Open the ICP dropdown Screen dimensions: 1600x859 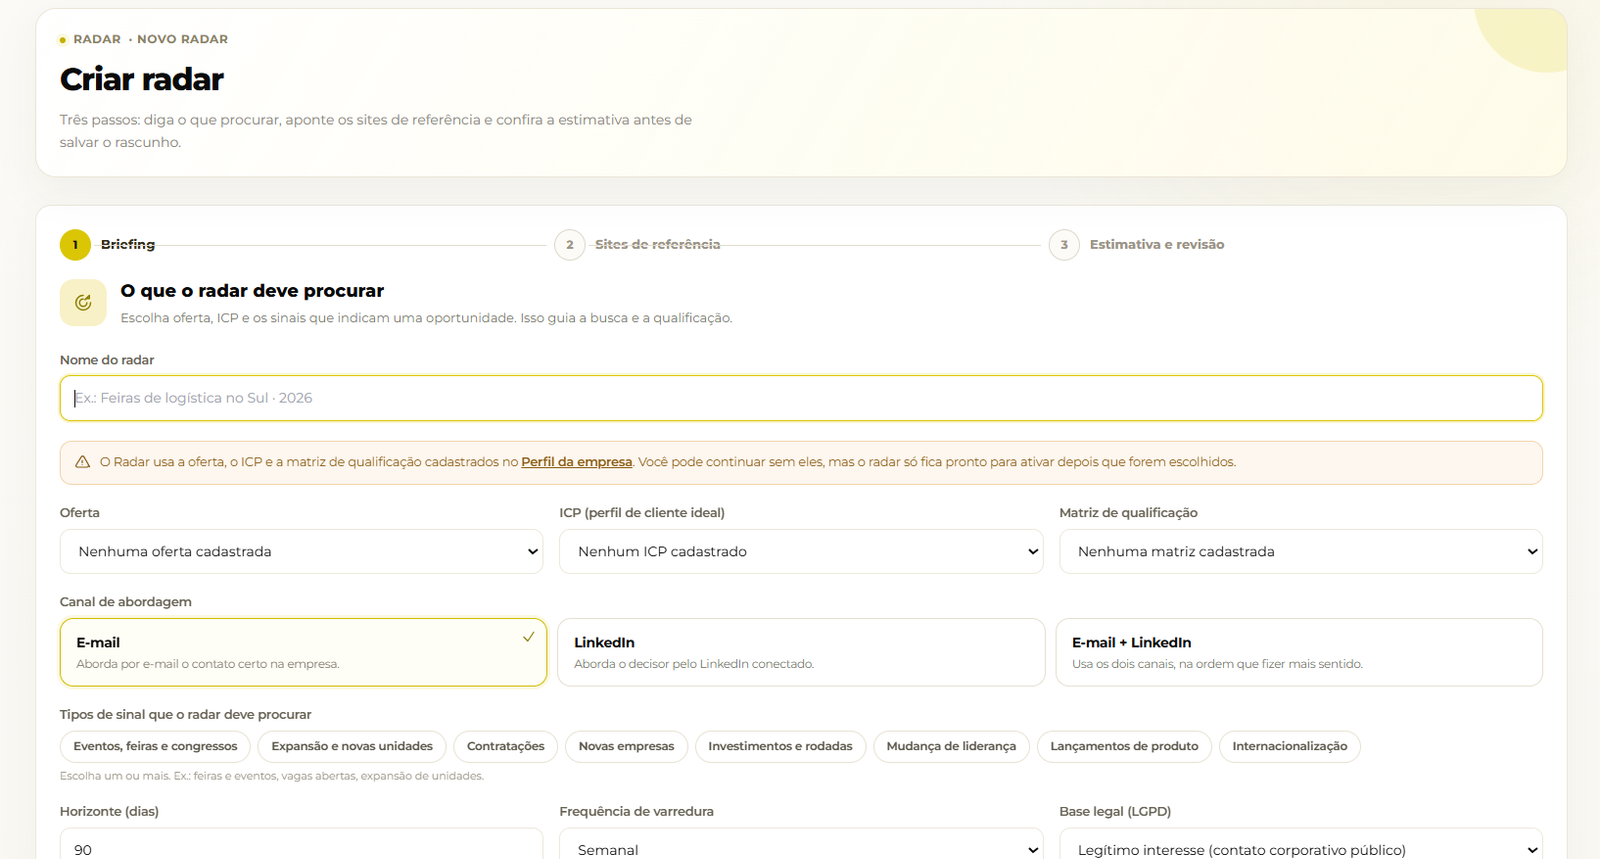(801, 552)
